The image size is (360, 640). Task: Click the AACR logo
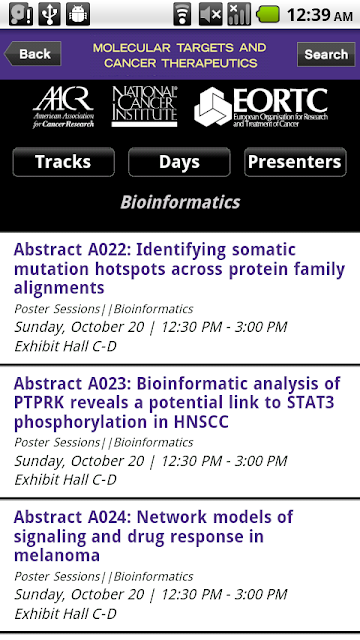pyautogui.click(x=63, y=107)
